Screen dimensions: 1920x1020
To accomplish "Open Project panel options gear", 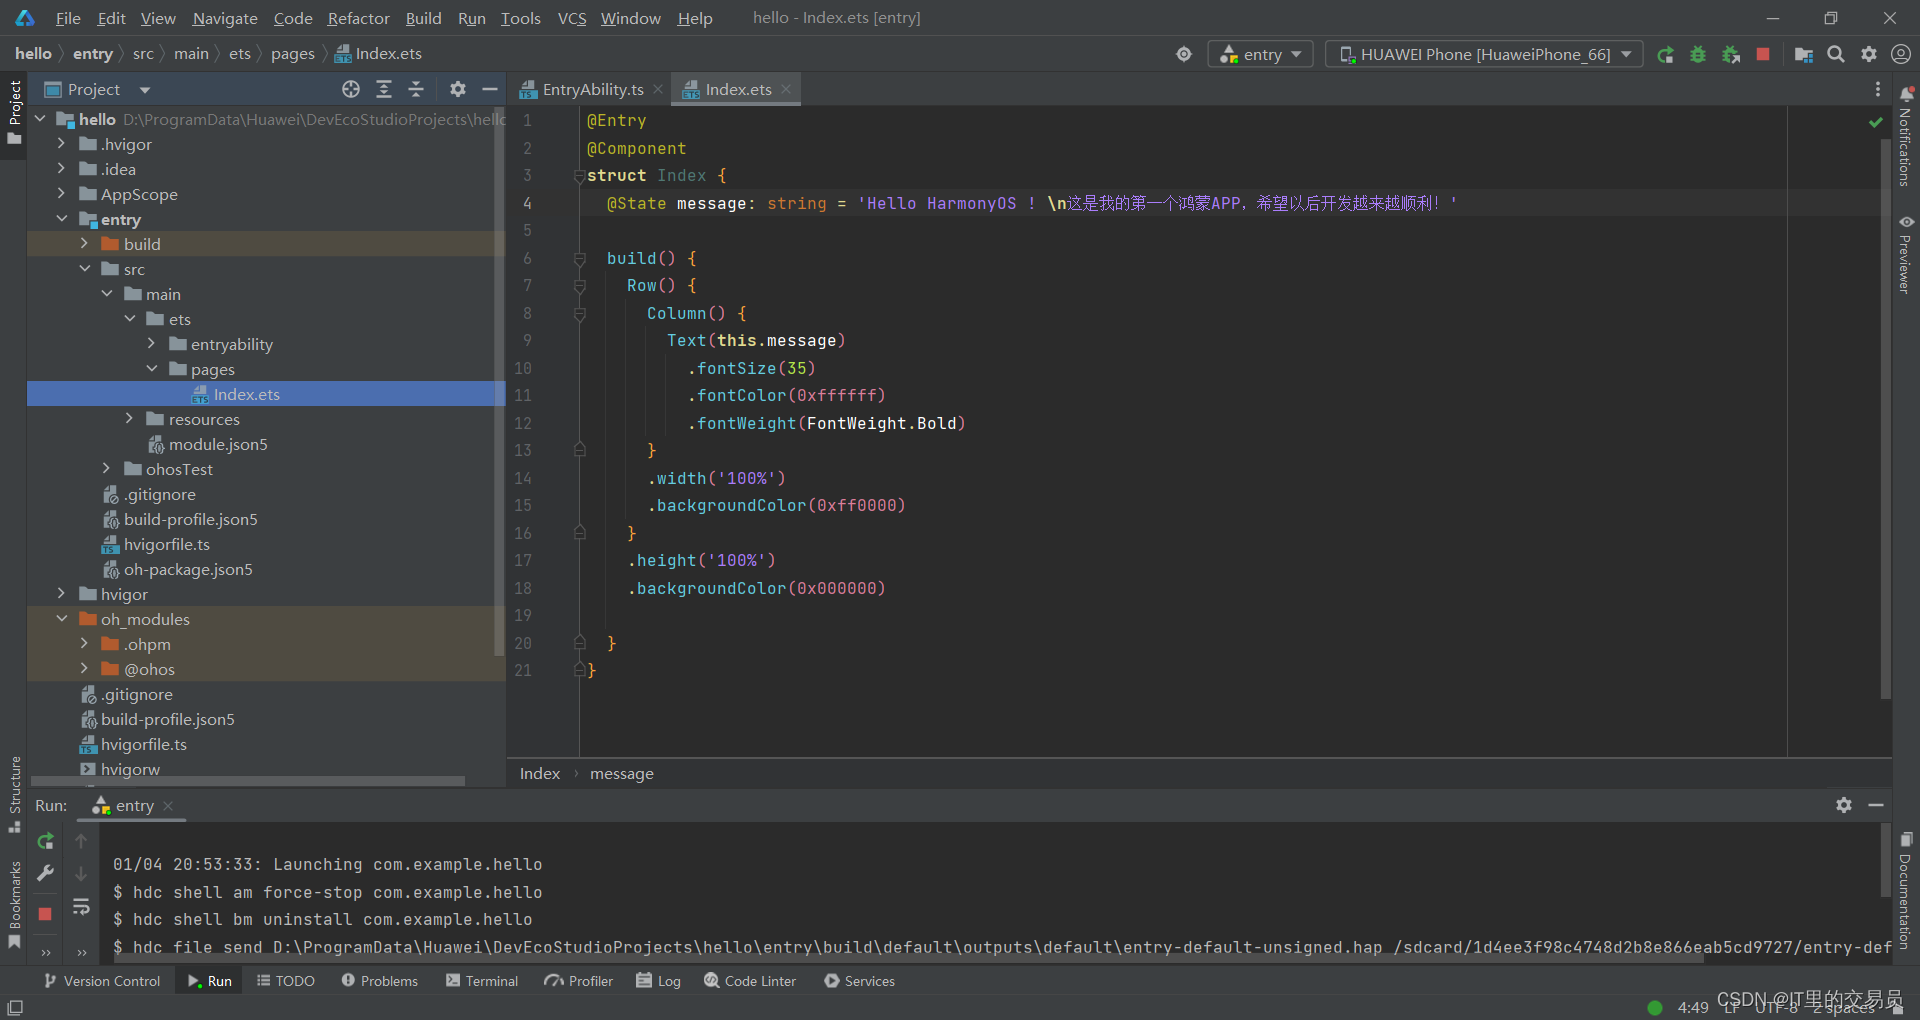I will pos(458,89).
